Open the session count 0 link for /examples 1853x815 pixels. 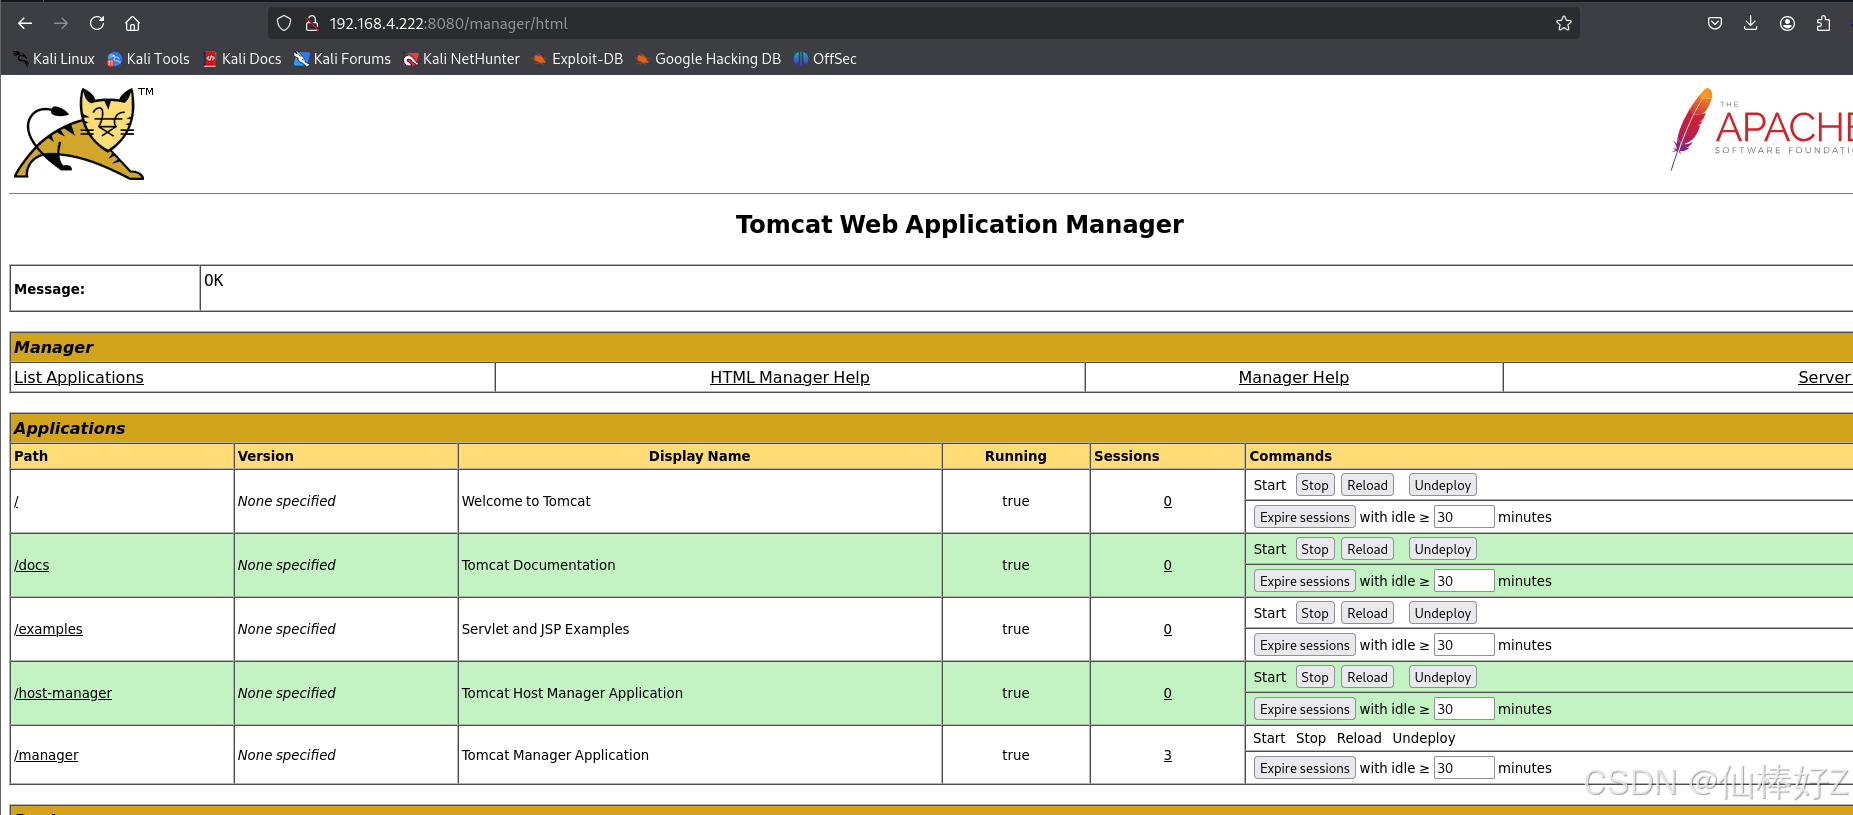coord(1167,629)
